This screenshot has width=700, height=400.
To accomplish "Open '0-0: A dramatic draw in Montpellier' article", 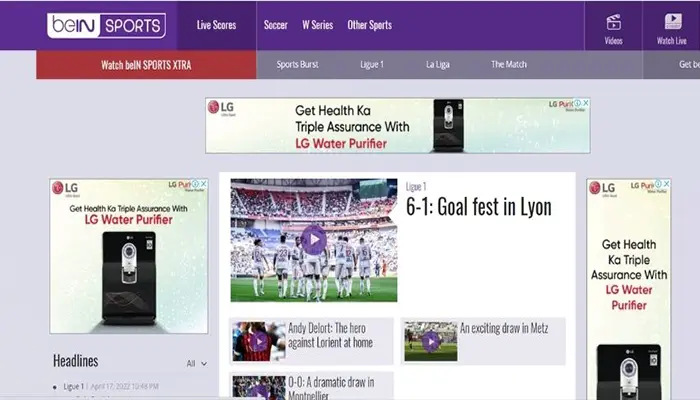I will (x=331, y=388).
